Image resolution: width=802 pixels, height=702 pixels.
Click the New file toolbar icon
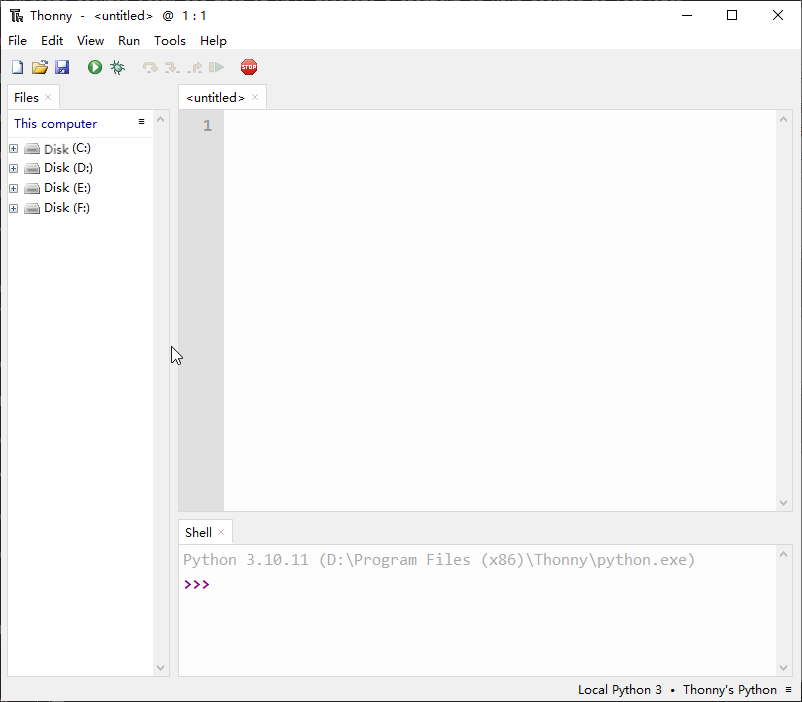tap(17, 67)
